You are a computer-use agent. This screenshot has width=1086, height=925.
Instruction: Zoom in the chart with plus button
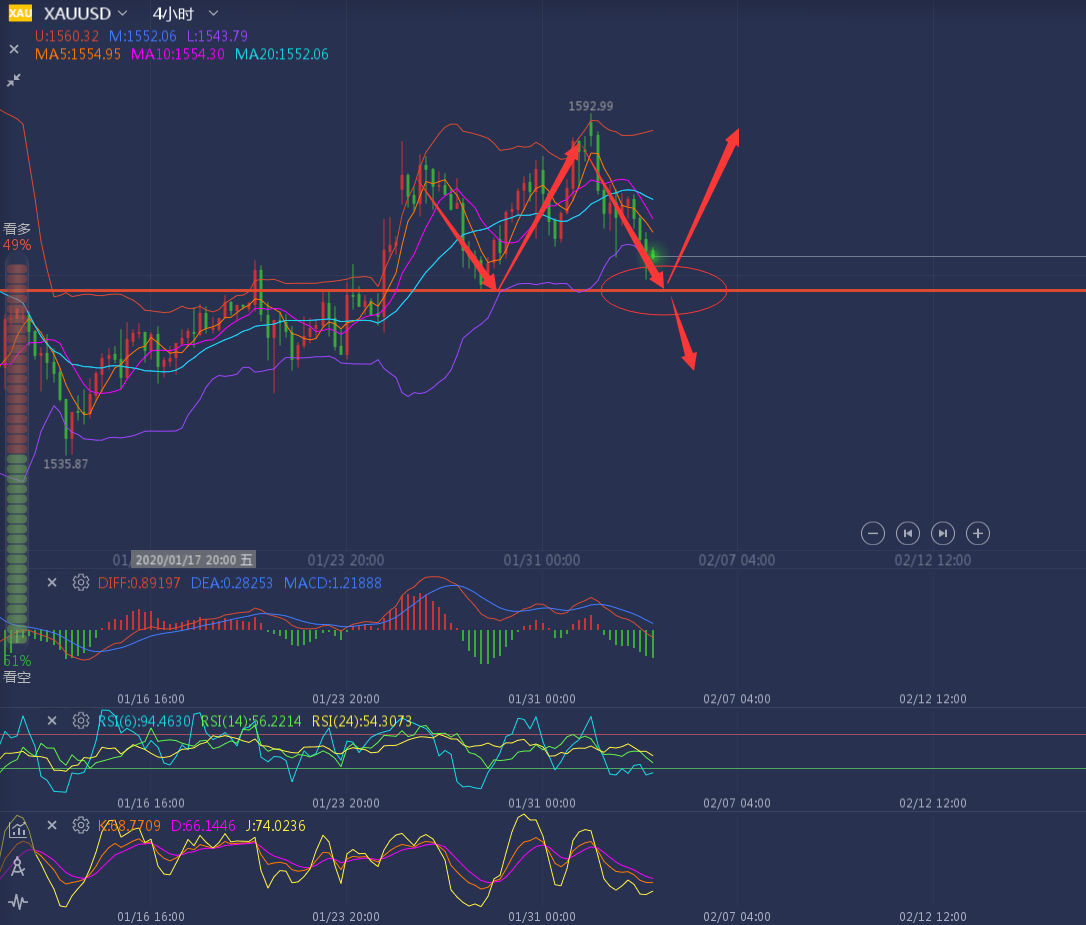click(978, 533)
